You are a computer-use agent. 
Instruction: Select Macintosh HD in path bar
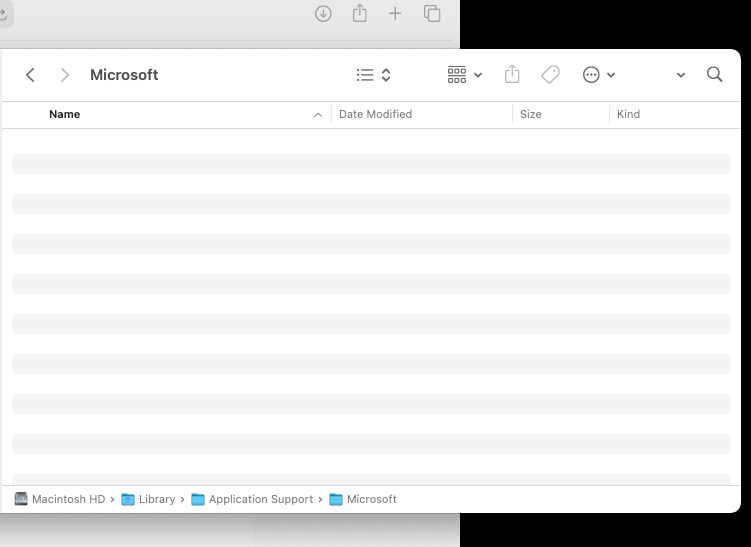pyautogui.click(x=59, y=499)
